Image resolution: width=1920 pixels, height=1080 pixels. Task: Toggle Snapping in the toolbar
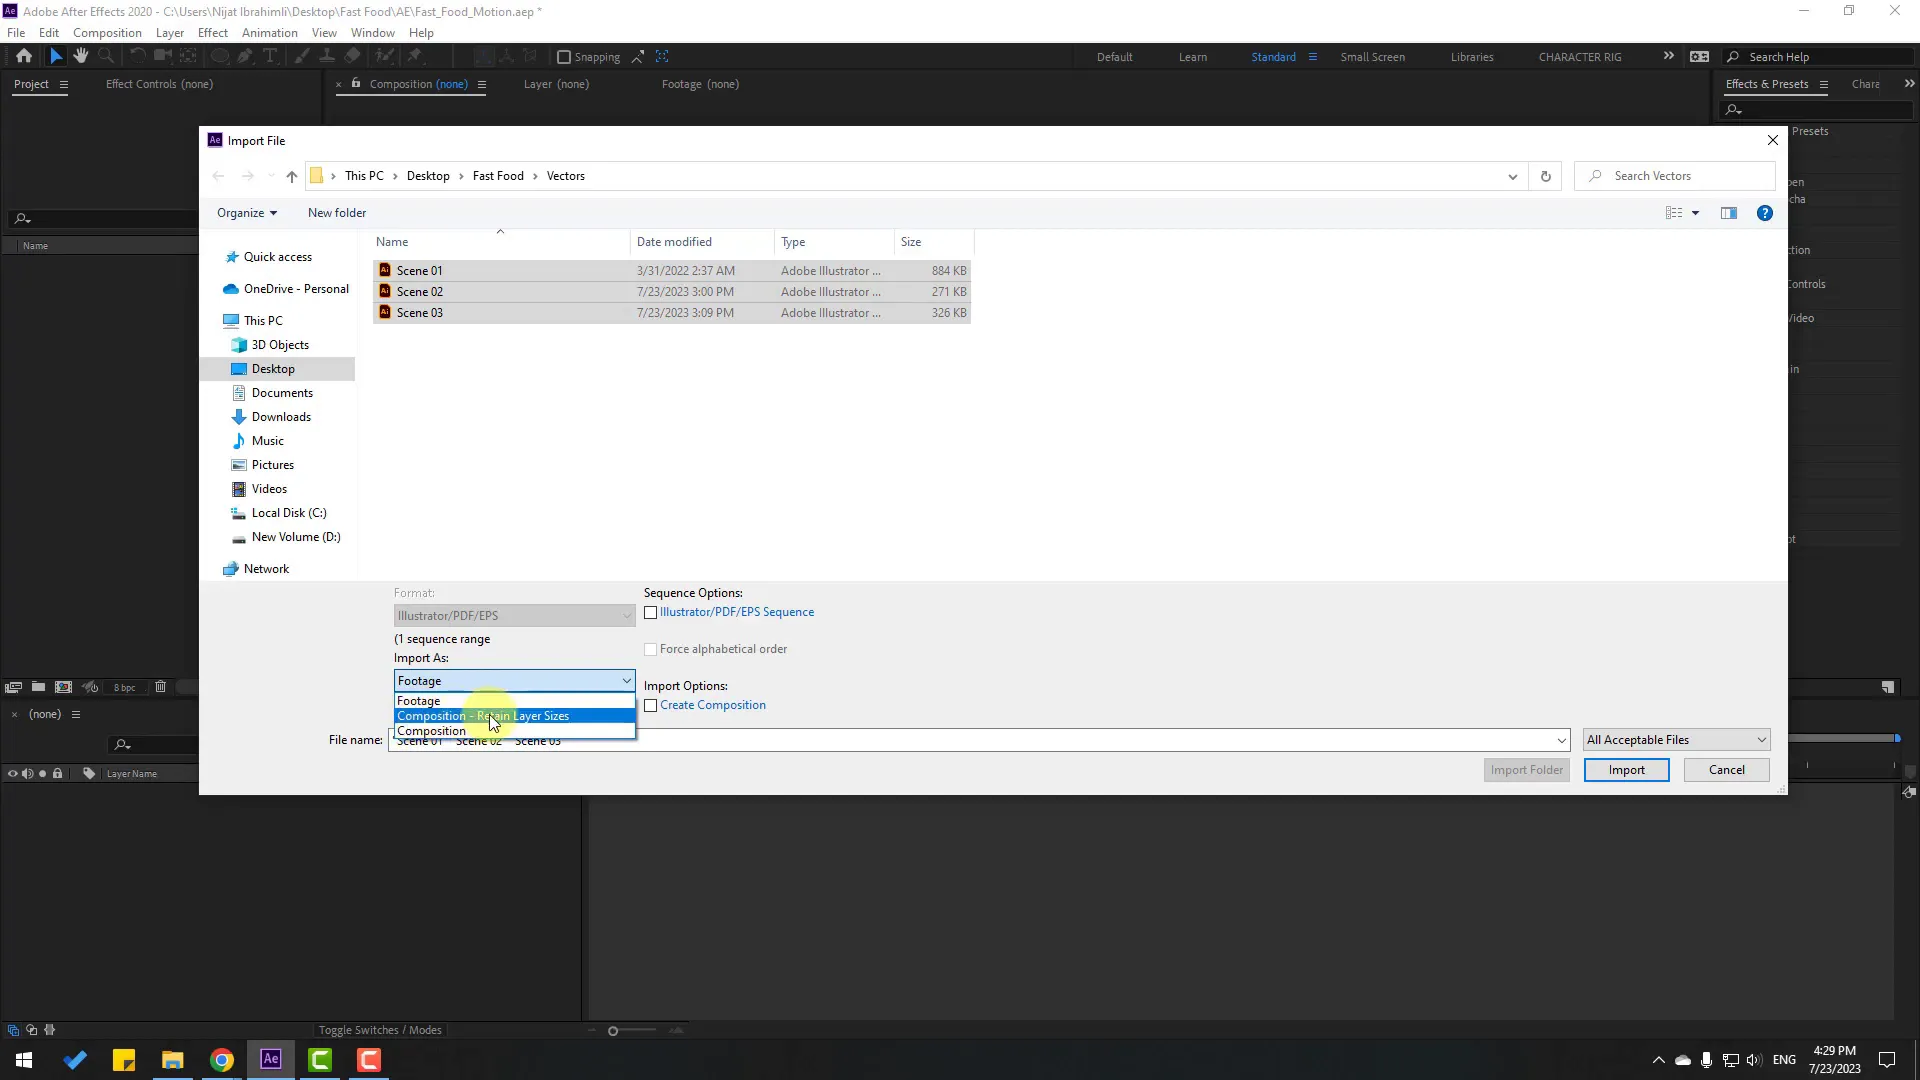566,57
